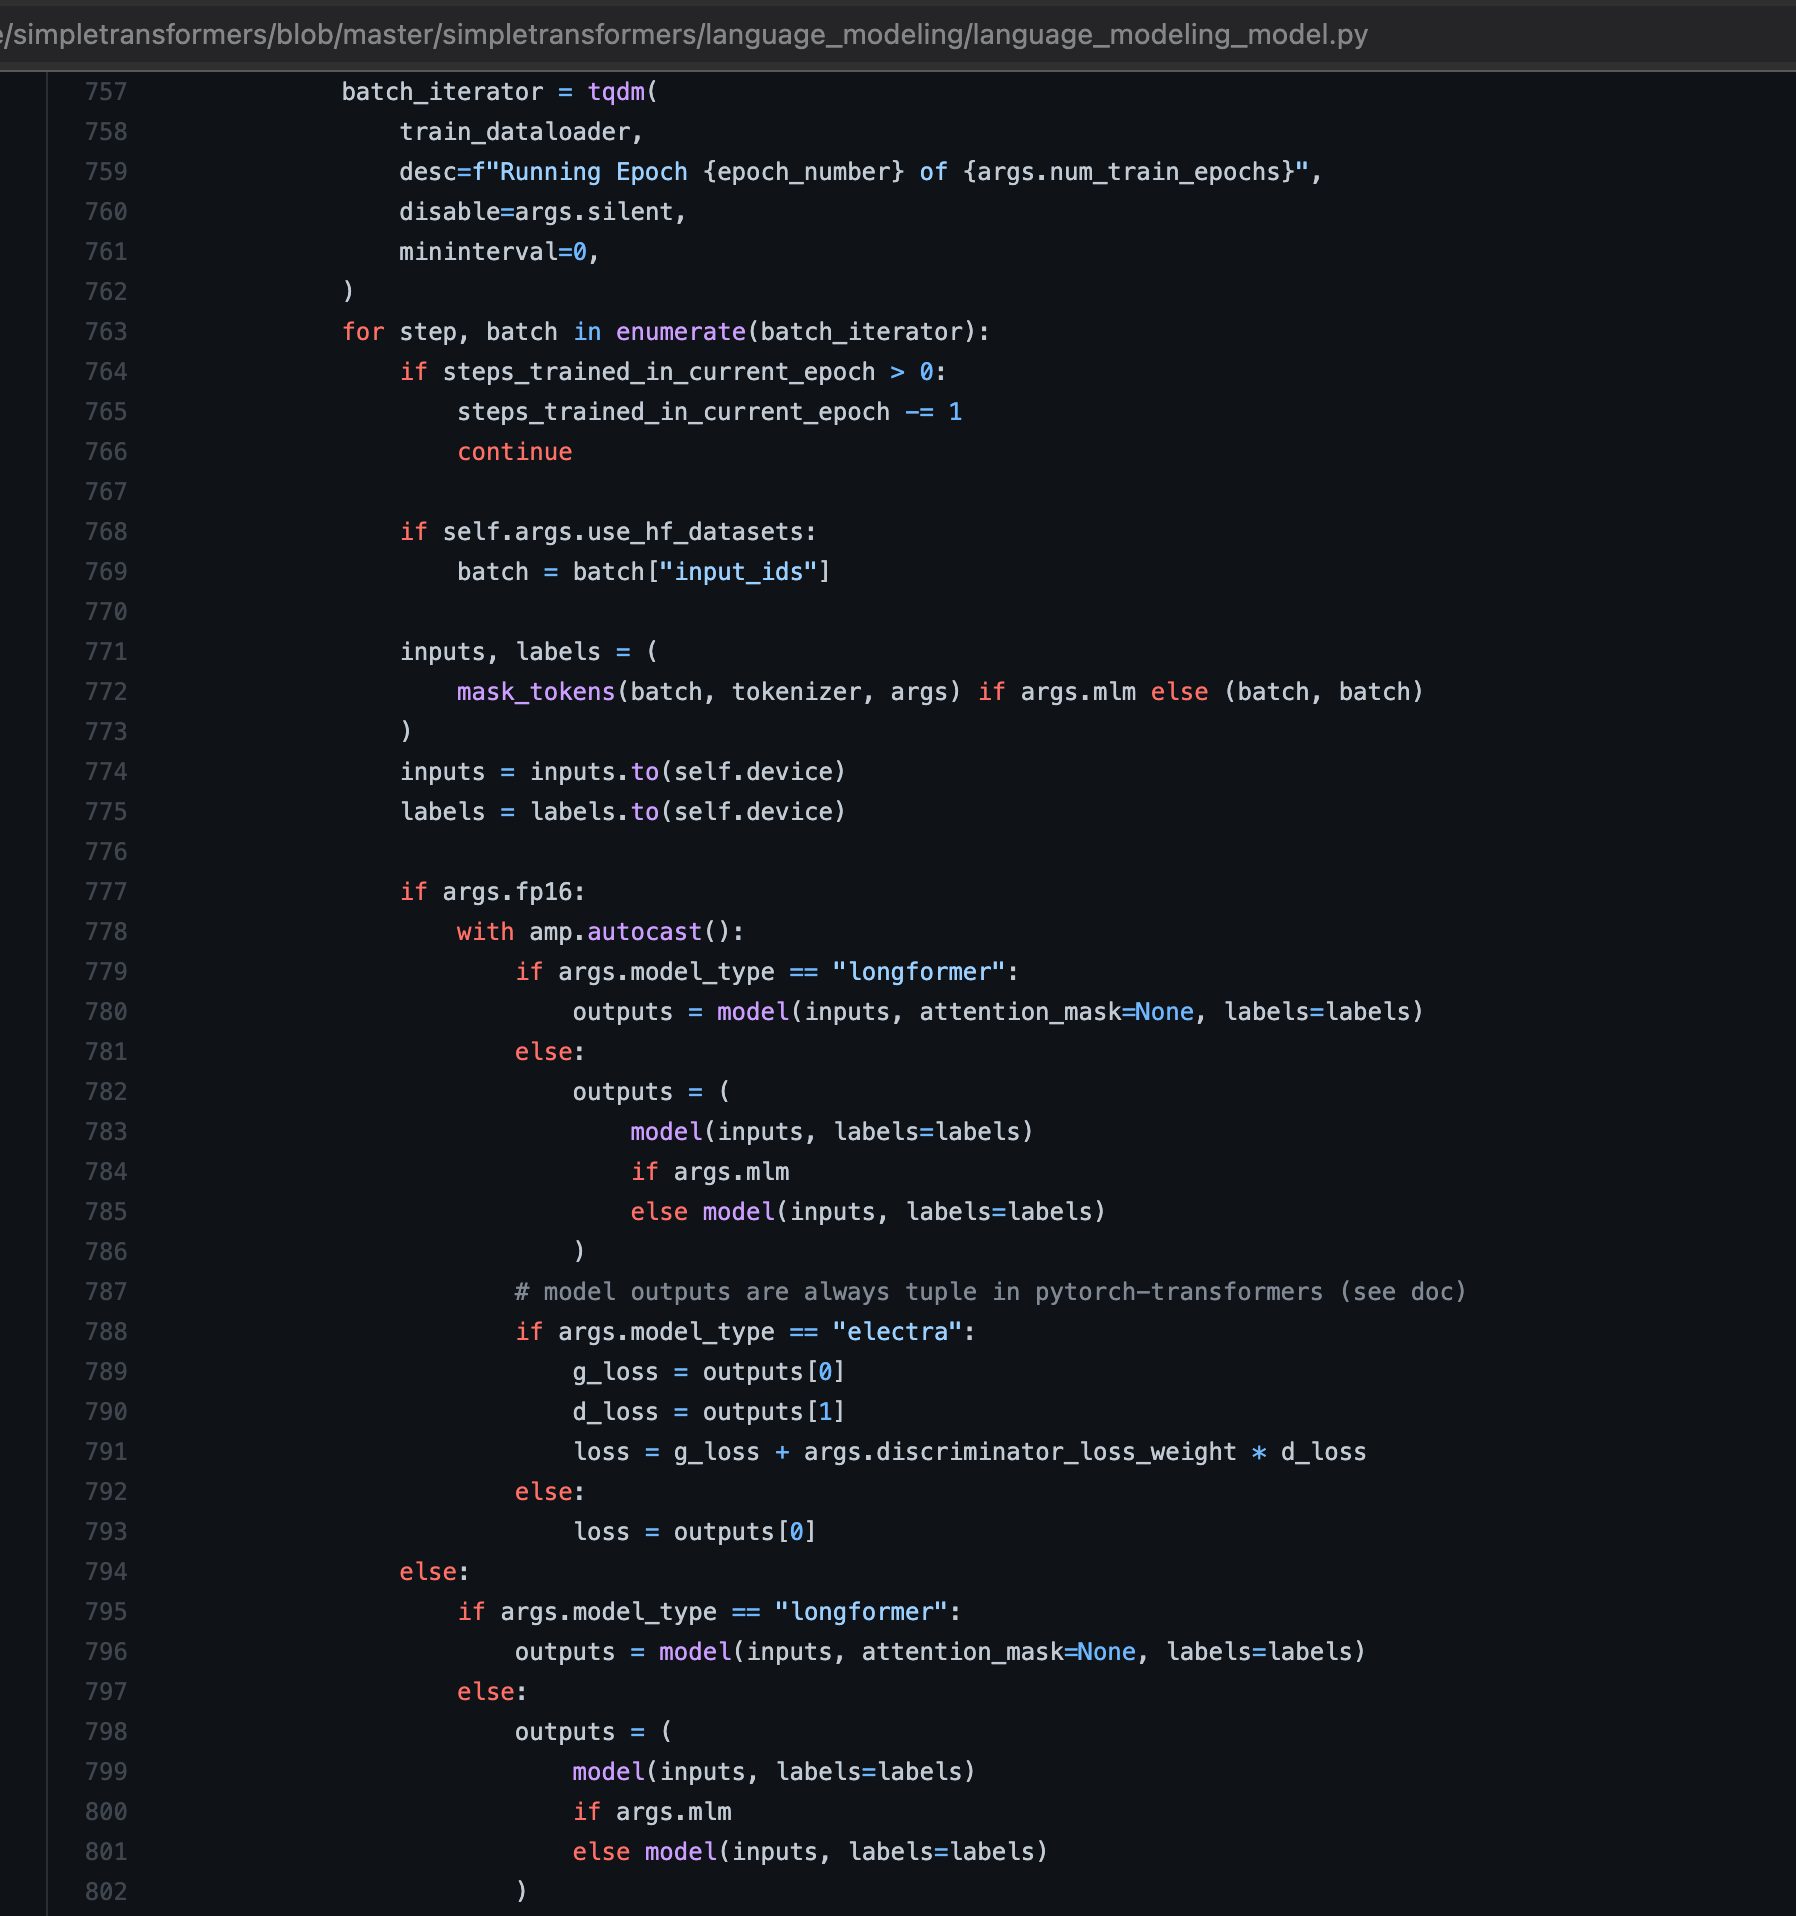Click the "longformer" string on line 779
The width and height of the screenshot is (1796, 1916).
916,971
